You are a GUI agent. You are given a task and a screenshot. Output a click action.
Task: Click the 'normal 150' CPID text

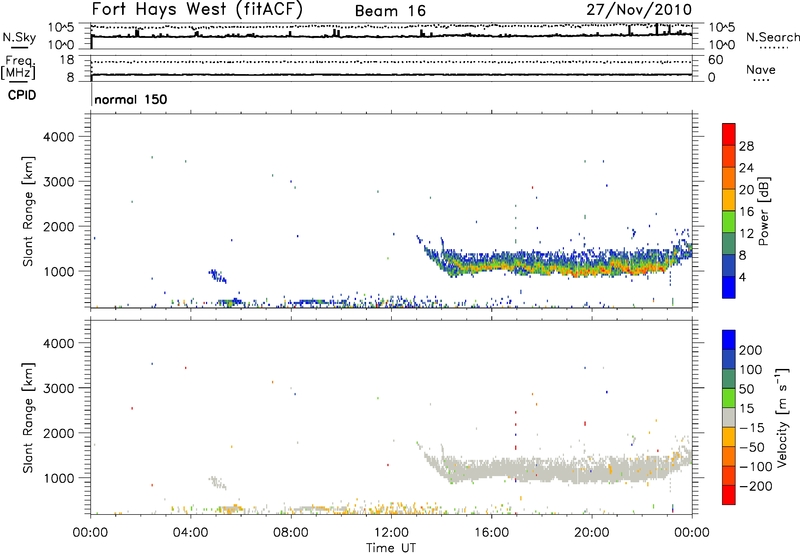131,99
